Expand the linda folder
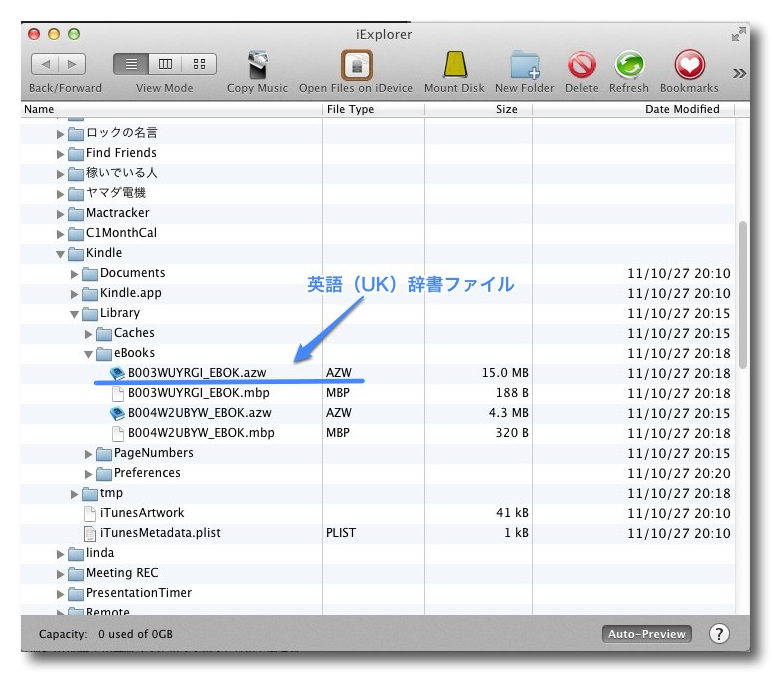771x673 pixels. [60, 555]
